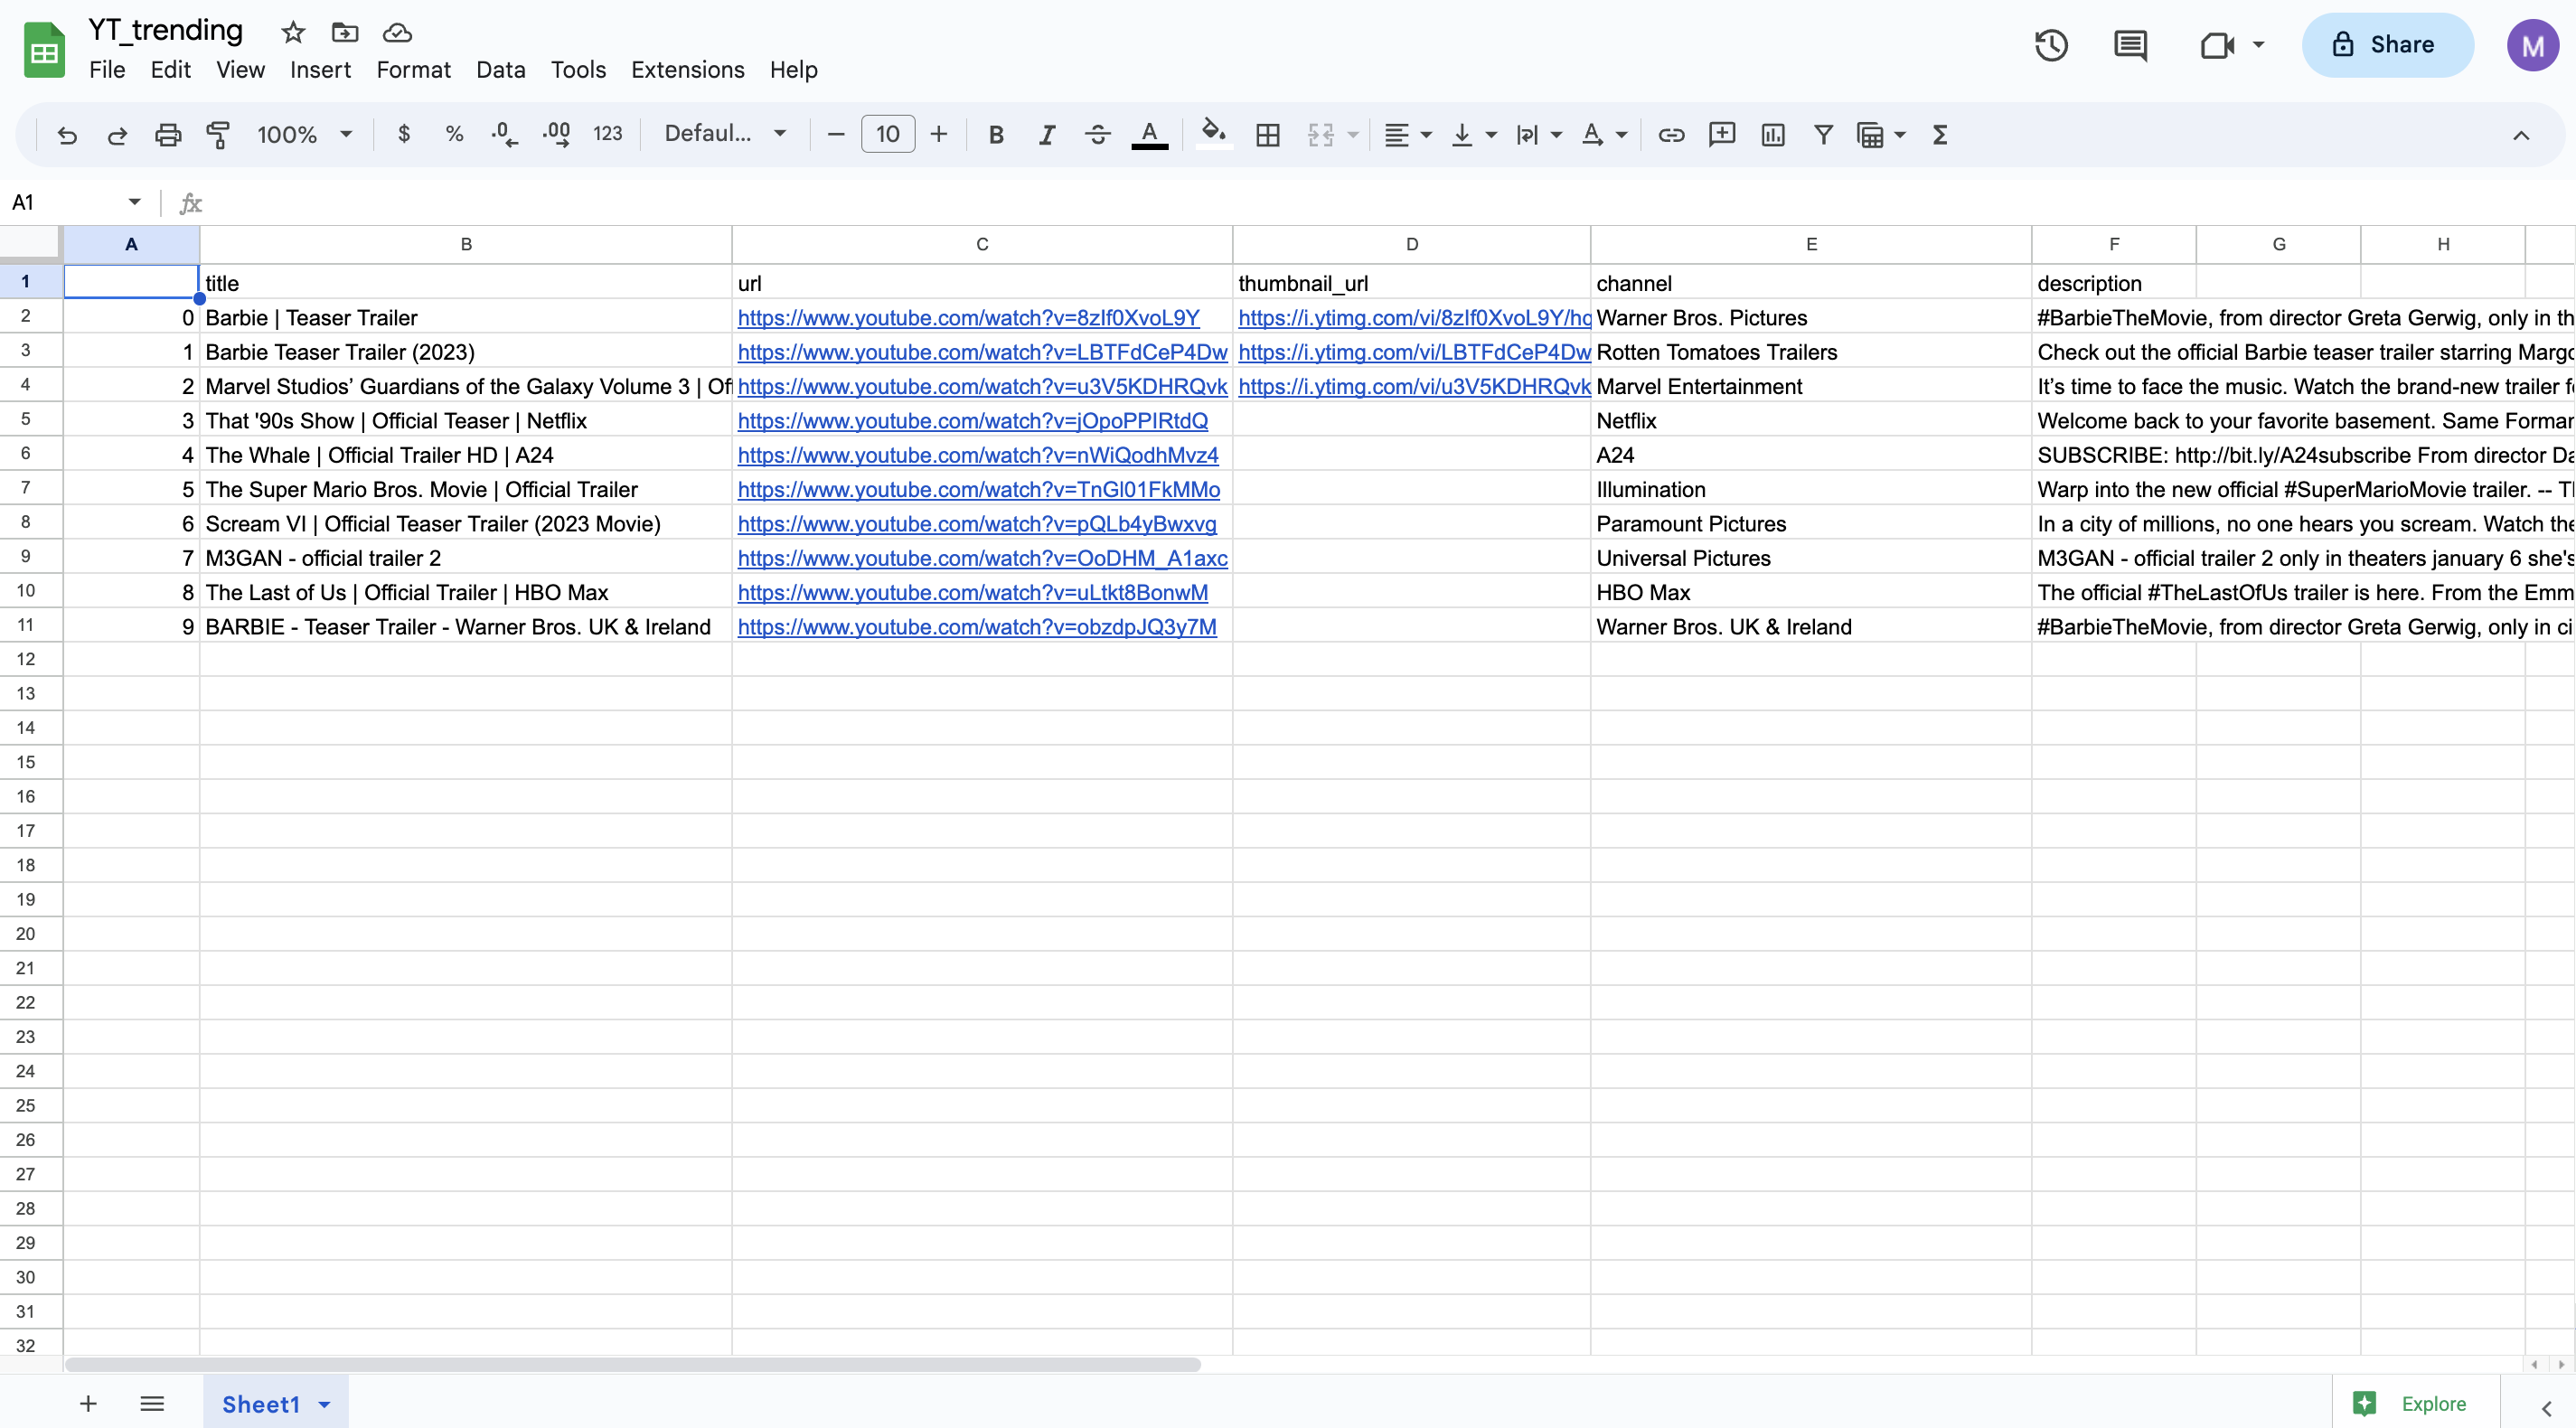This screenshot has width=2576, height=1428.
Task: Open Google Sheets home logo
Action: pos(44,50)
